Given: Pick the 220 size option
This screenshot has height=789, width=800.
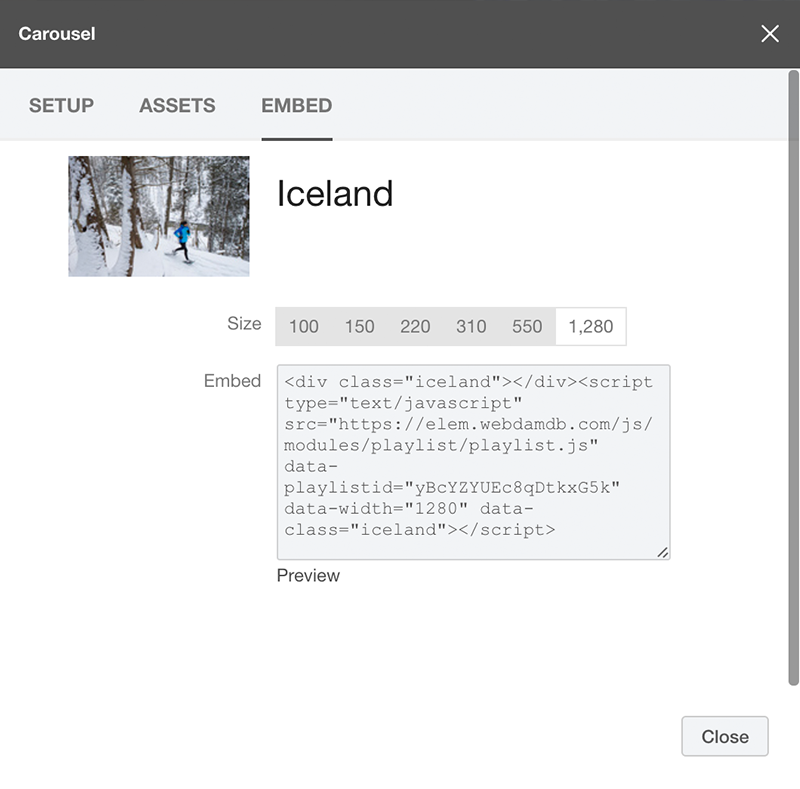Looking at the screenshot, I should pyautogui.click(x=415, y=327).
